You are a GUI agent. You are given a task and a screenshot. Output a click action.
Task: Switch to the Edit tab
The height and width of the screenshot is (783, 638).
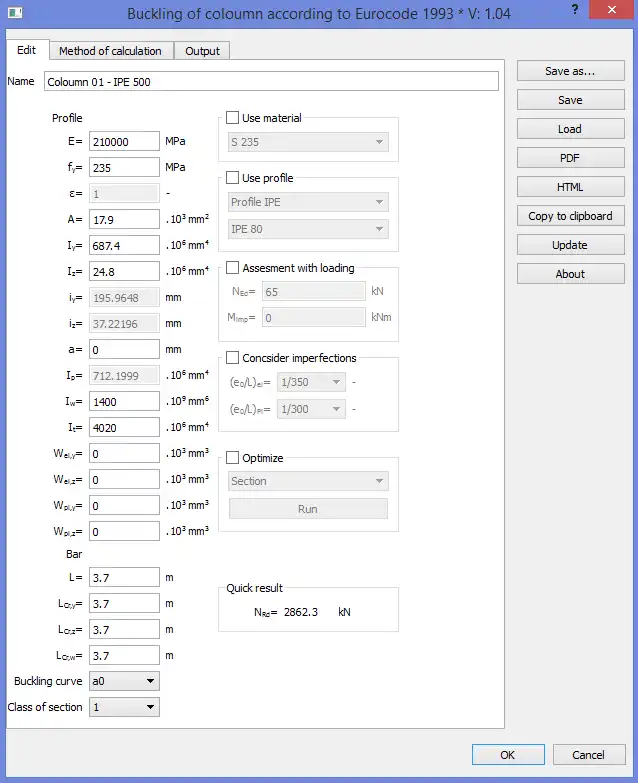pyautogui.click(x=27, y=50)
